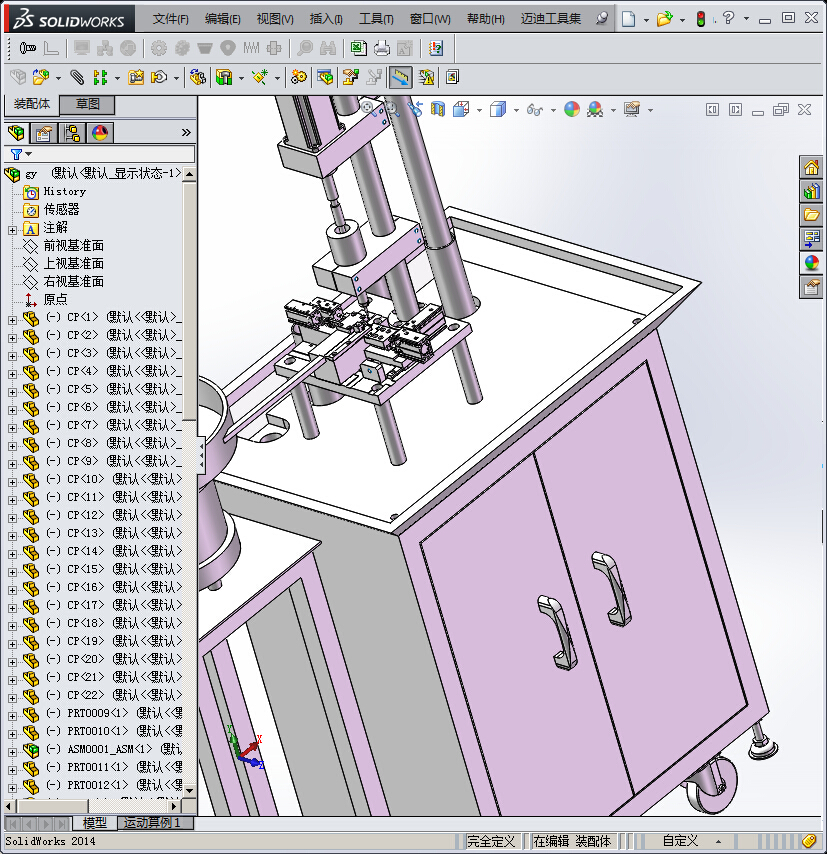Click the Excel spreadsheet toolbar icon
827x854 pixels.
pyautogui.click(x=358, y=48)
